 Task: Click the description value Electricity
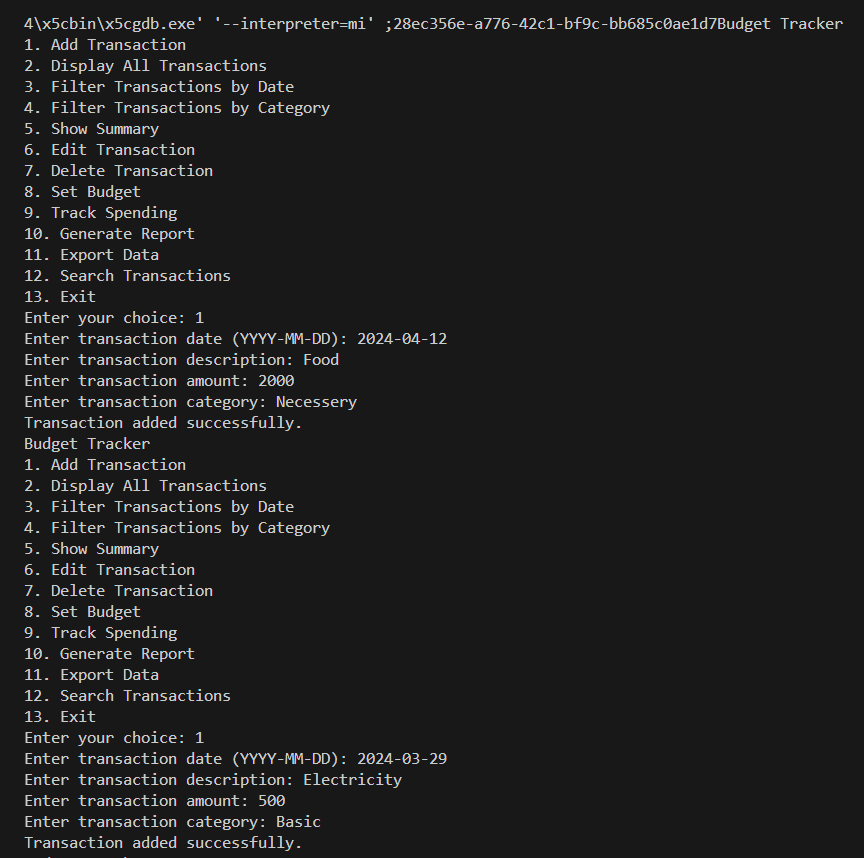[352, 780]
